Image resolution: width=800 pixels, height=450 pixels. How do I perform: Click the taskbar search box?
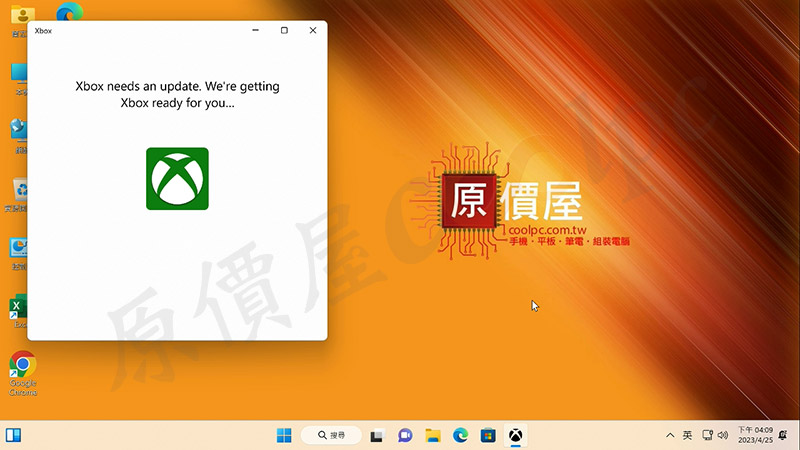331,435
